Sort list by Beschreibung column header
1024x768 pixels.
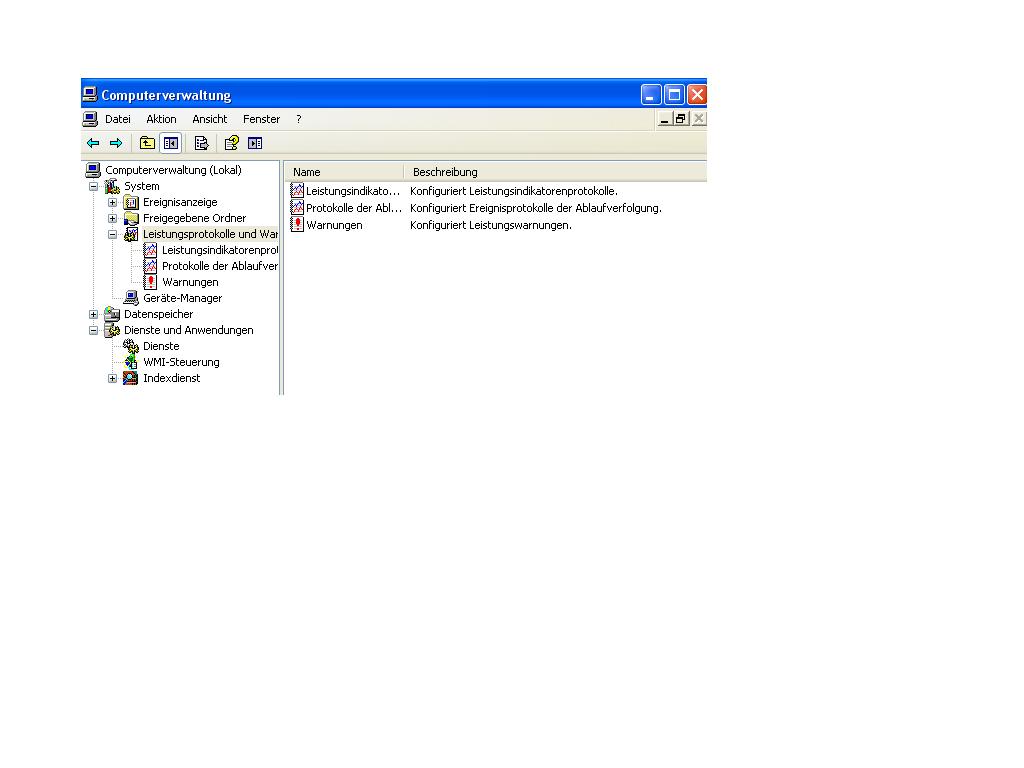tap(555, 172)
